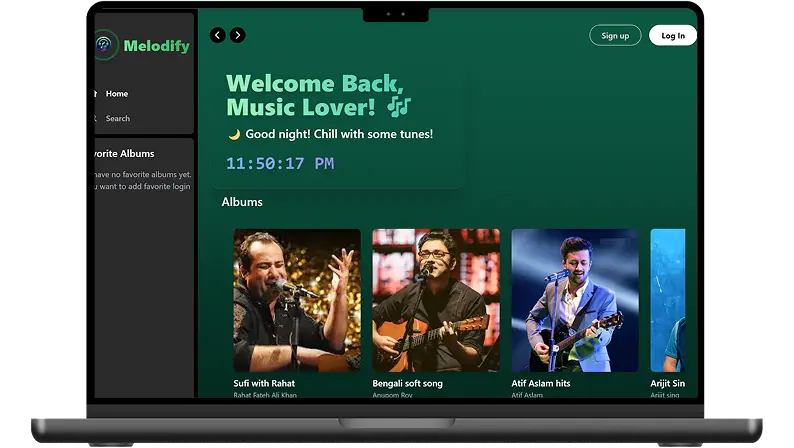The width and height of the screenshot is (794, 448).
Task: Open Home in the sidebar
Action: (117, 94)
